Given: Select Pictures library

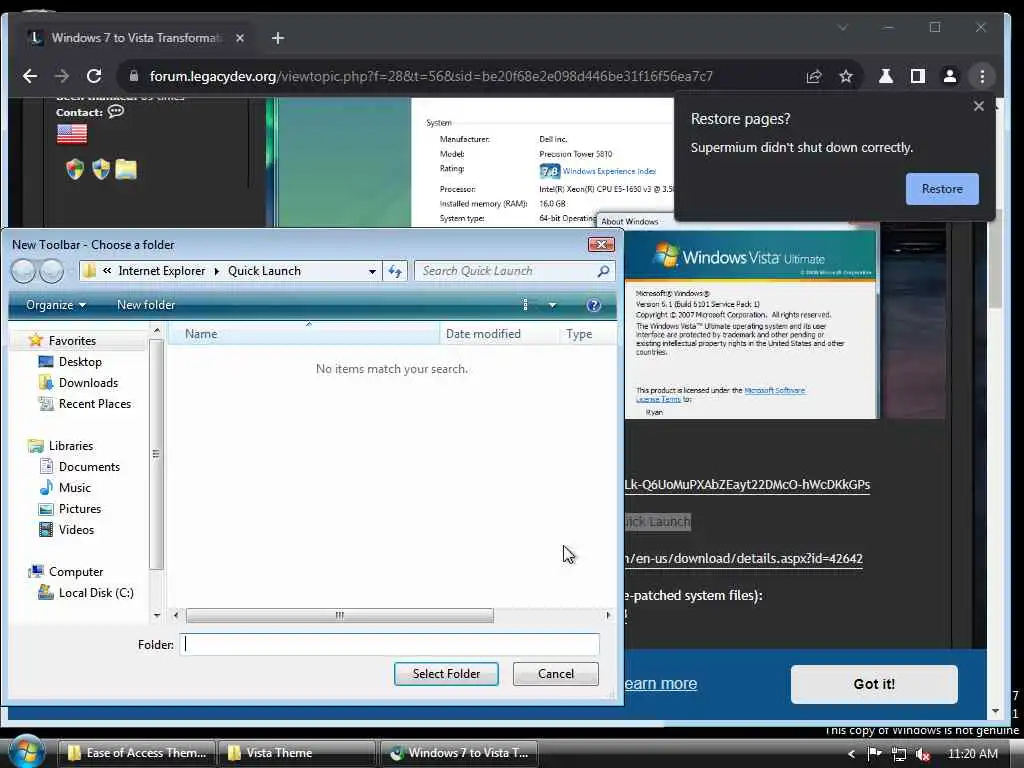Looking at the screenshot, I should pyautogui.click(x=80, y=509).
